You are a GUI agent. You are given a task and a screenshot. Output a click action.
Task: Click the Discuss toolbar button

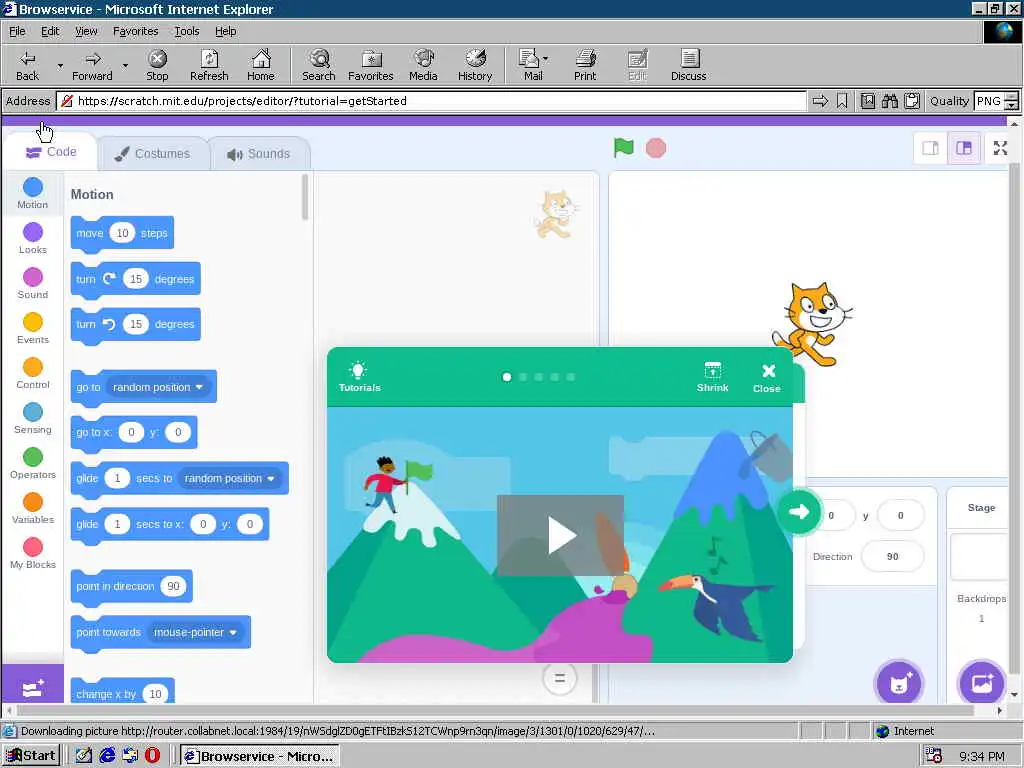pyautogui.click(x=688, y=65)
